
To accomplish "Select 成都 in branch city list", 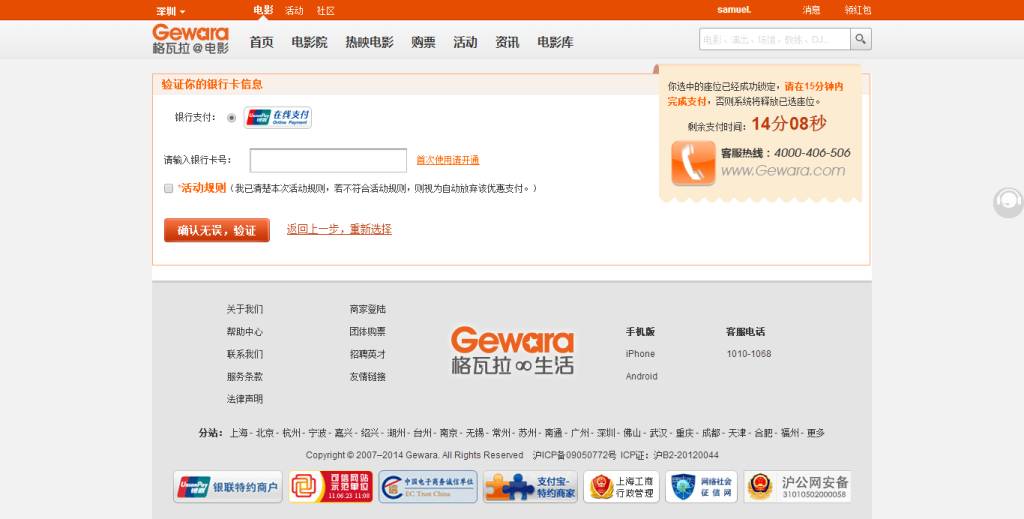I will pos(711,433).
